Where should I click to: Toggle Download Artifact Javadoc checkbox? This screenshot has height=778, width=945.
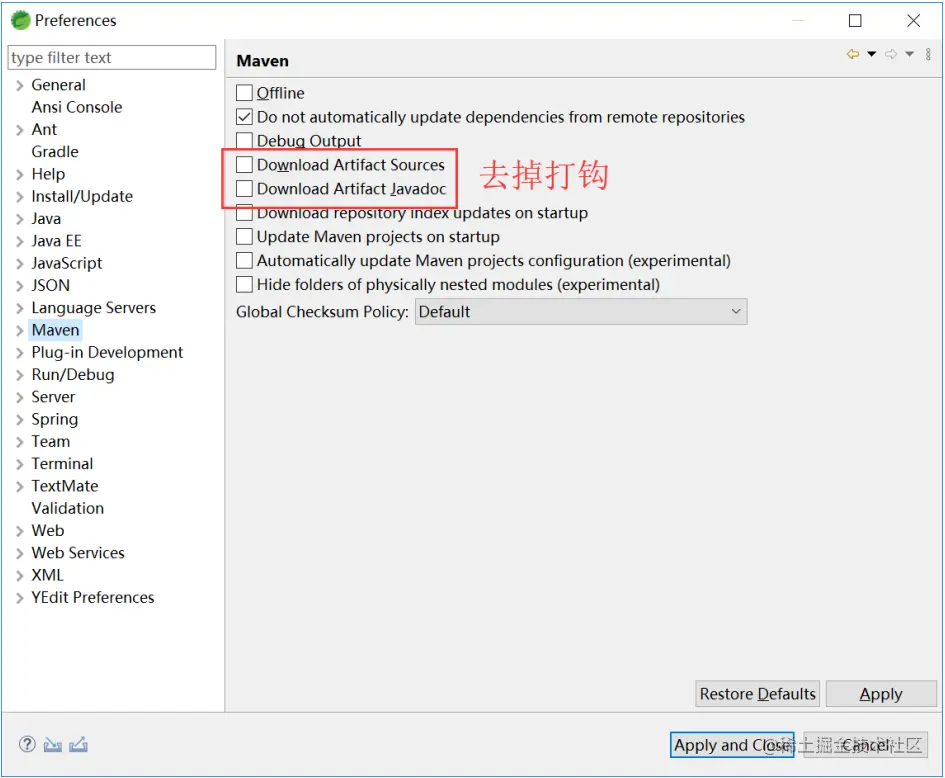(244, 189)
